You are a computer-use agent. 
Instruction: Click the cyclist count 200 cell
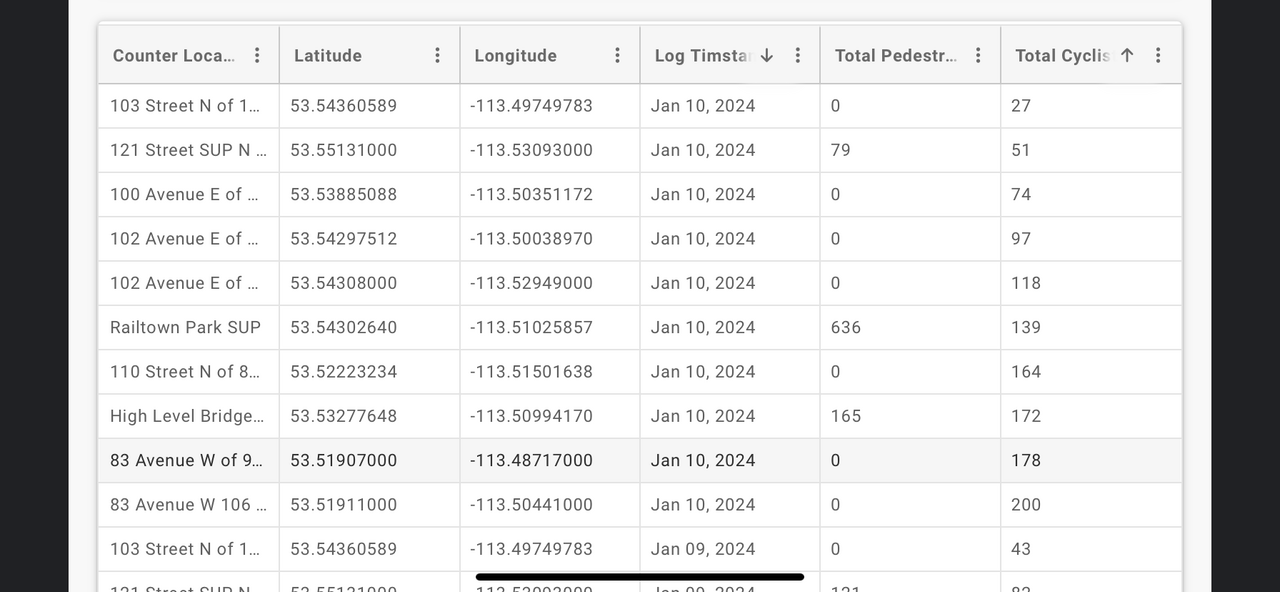(x=1026, y=505)
